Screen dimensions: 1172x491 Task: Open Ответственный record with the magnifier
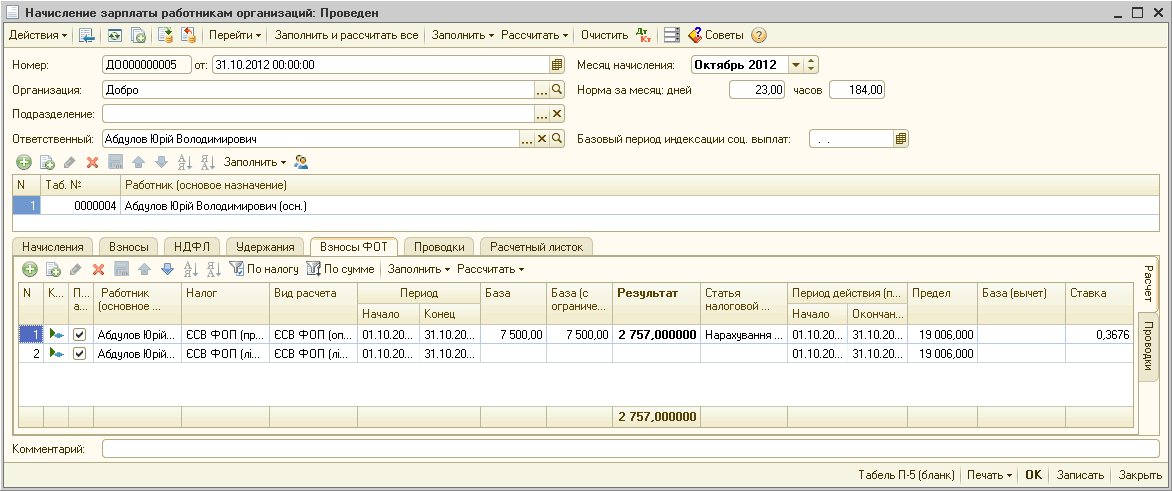pos(557,139)
